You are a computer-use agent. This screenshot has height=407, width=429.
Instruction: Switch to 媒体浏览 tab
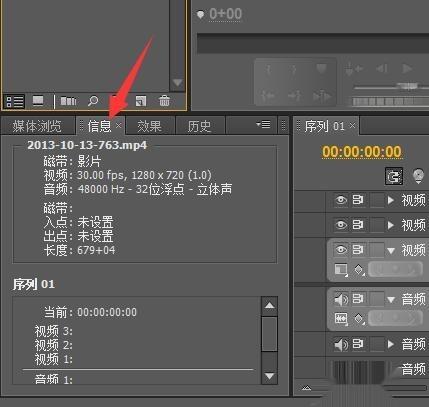point(37,126)
